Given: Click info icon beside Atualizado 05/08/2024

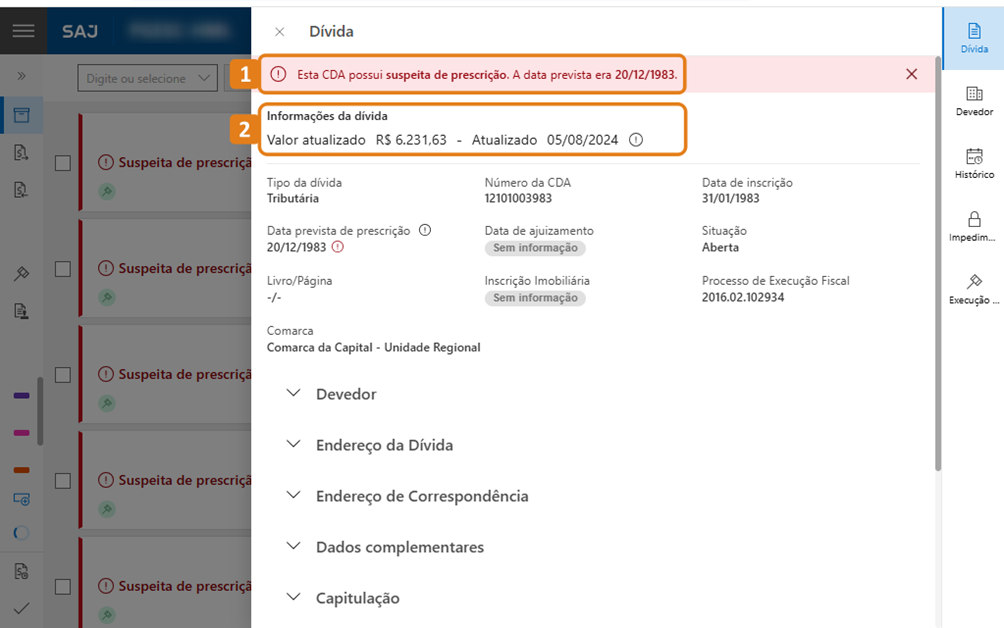Looking at the screenshot, I should point(635,140).
